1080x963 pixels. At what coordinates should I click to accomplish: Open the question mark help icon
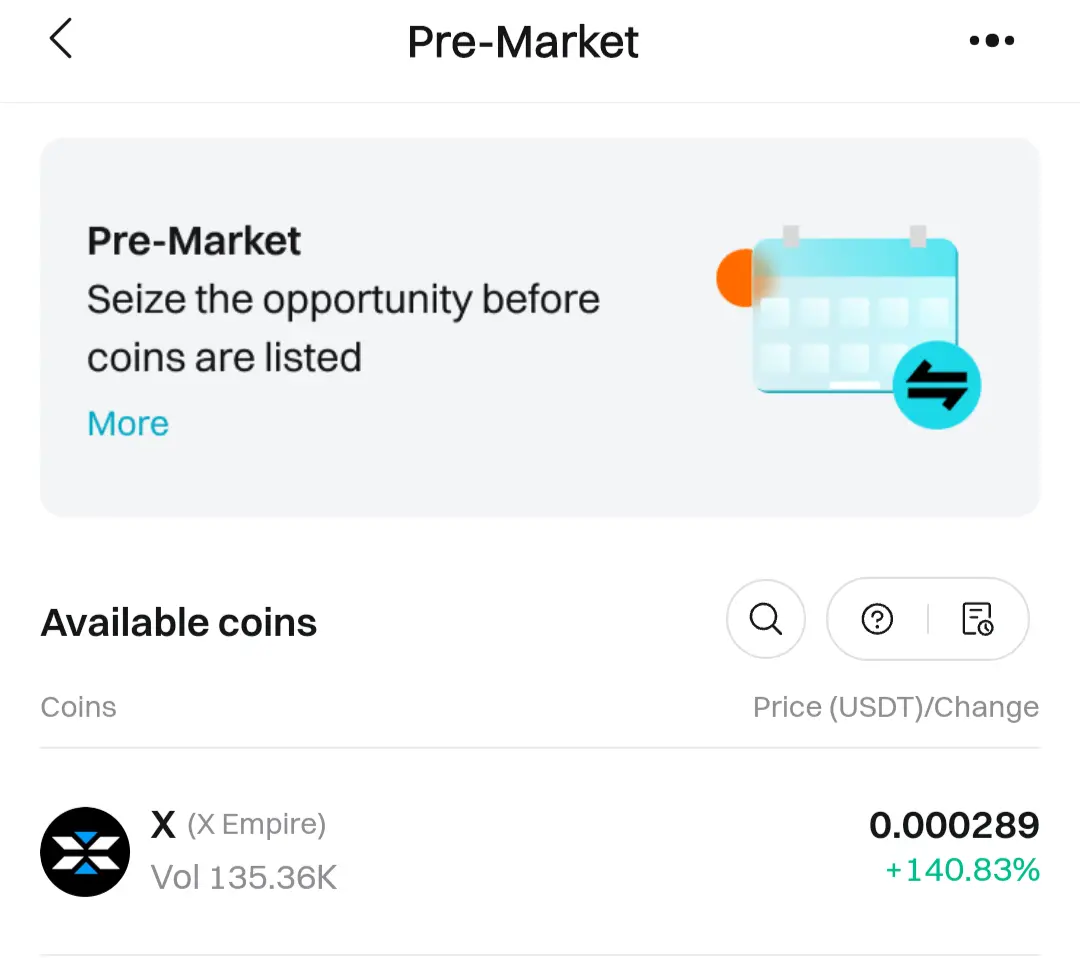(877, 619)
